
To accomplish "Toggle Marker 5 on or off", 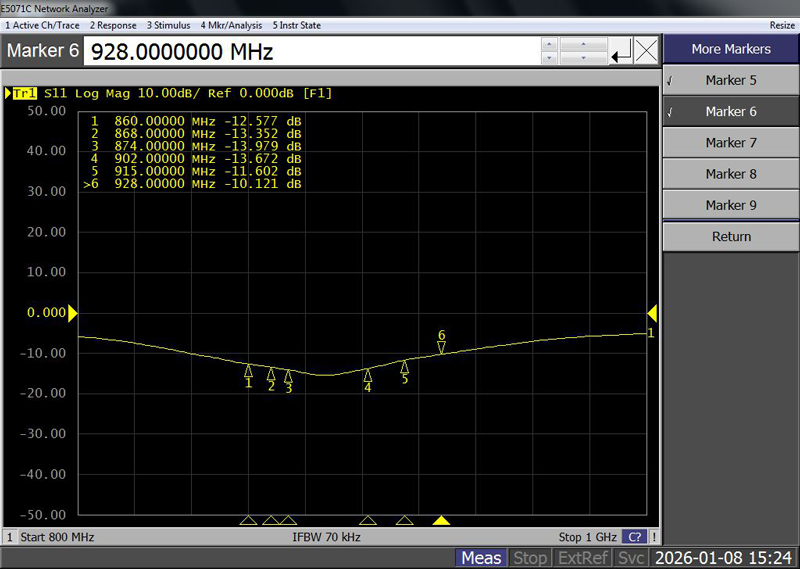I will pyautogui.click(x=731, y=80).
